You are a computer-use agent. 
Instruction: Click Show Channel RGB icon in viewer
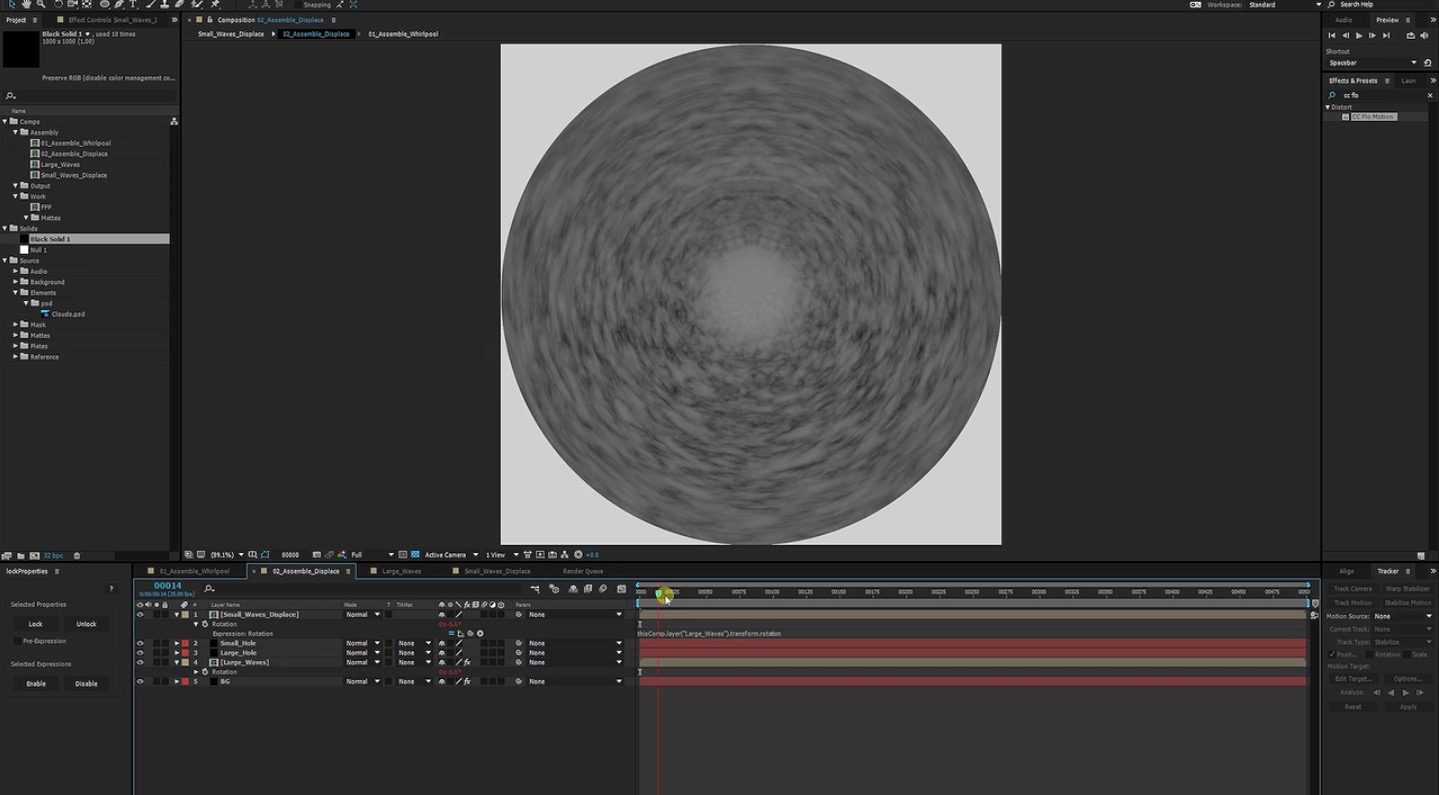pyautogui.click(x=342, y=554)
